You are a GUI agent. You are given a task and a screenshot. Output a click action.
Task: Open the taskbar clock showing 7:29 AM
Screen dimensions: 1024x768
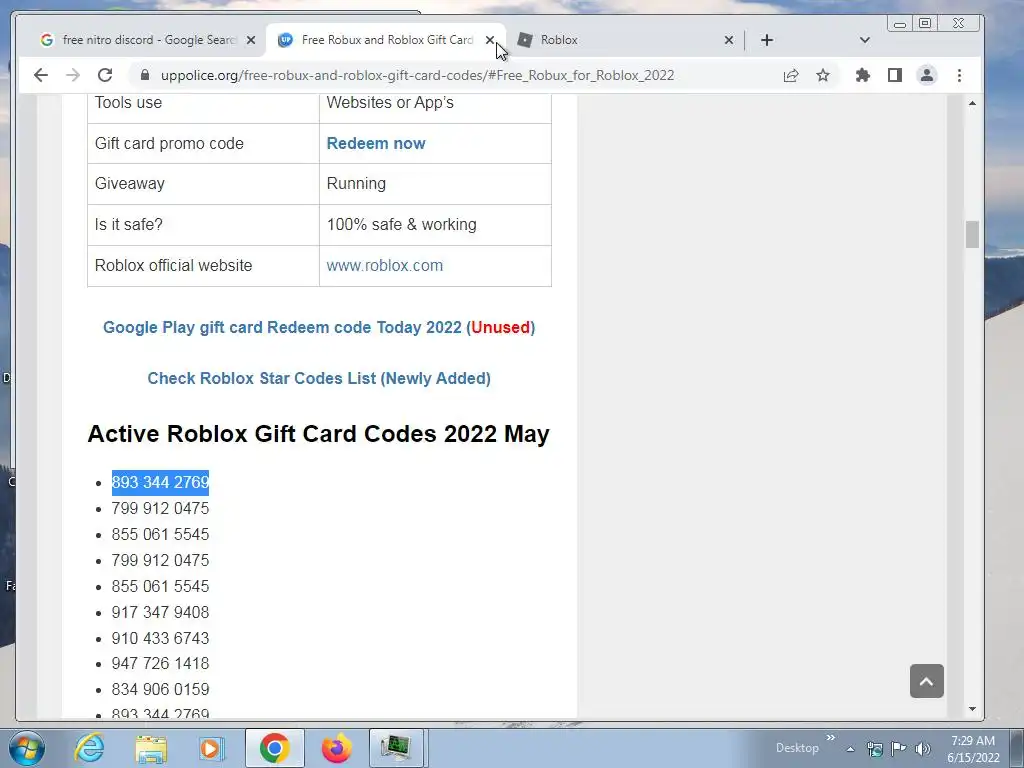973,749
